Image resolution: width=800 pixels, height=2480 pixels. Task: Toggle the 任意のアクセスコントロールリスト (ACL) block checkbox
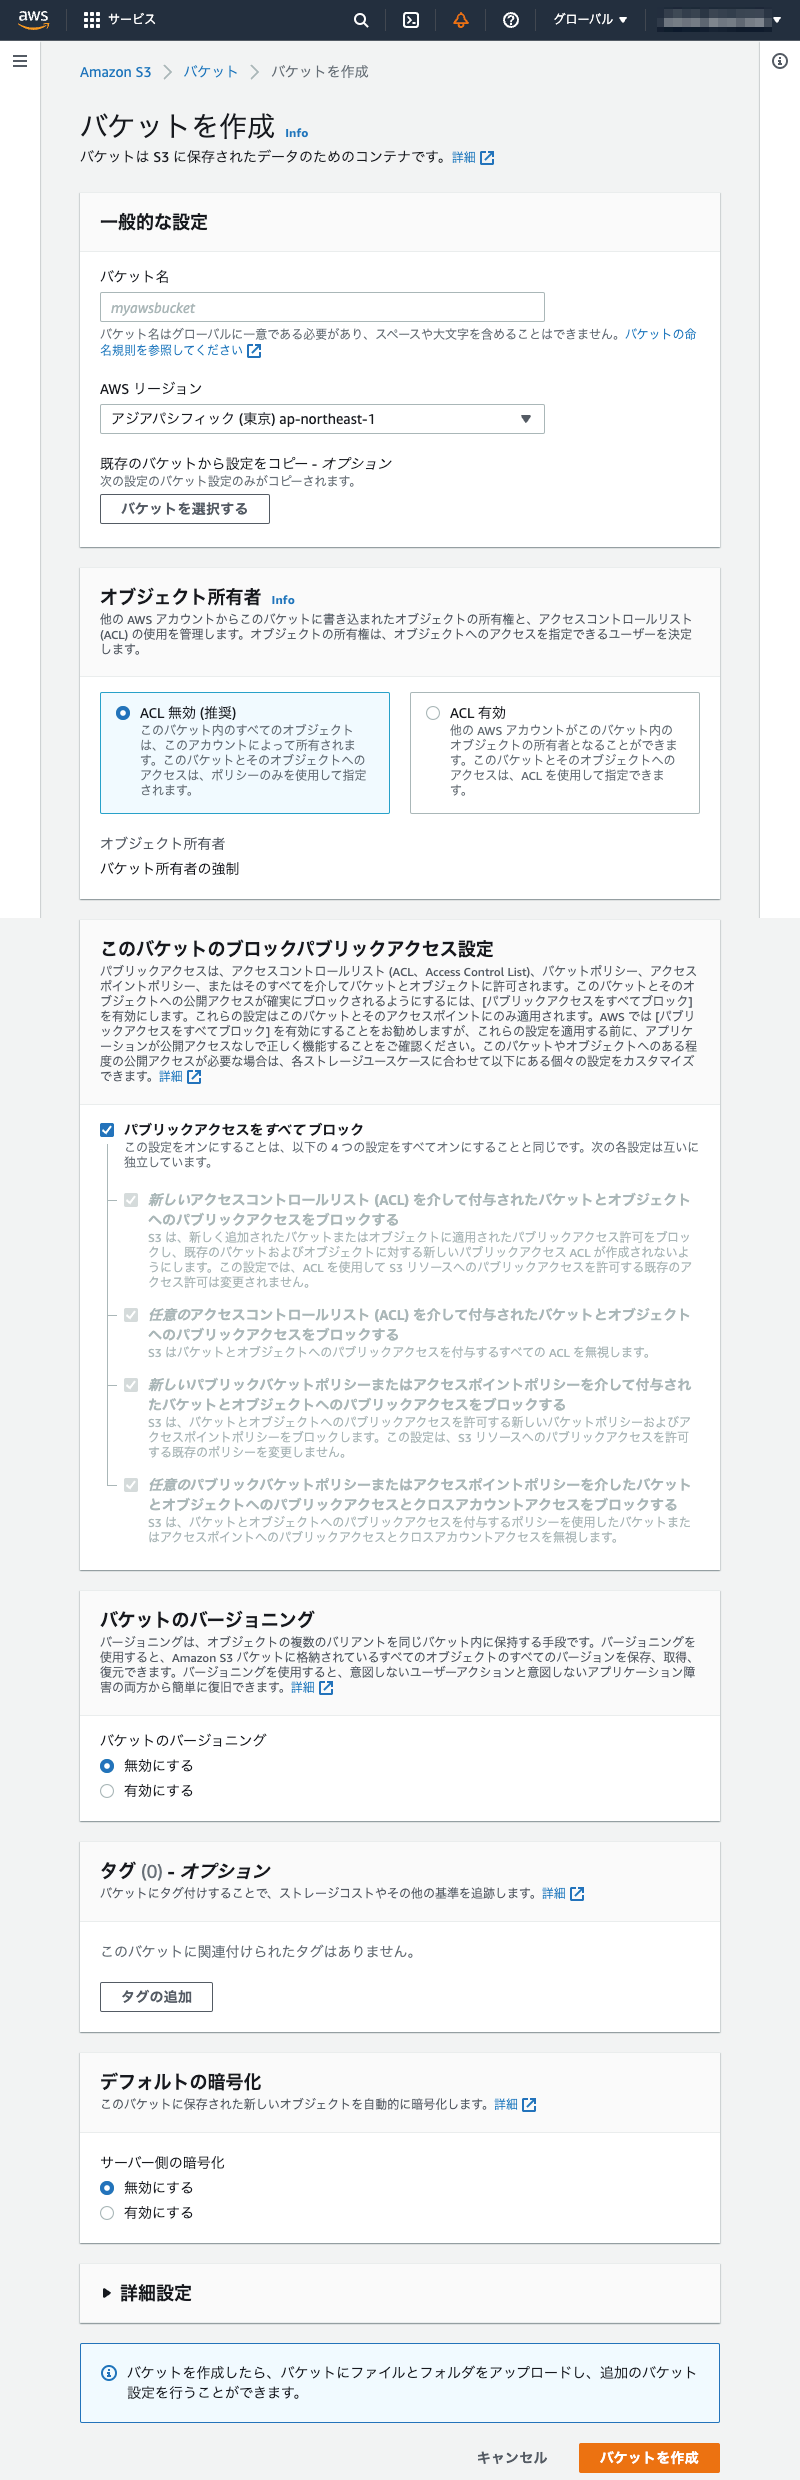coord(131,1315)
